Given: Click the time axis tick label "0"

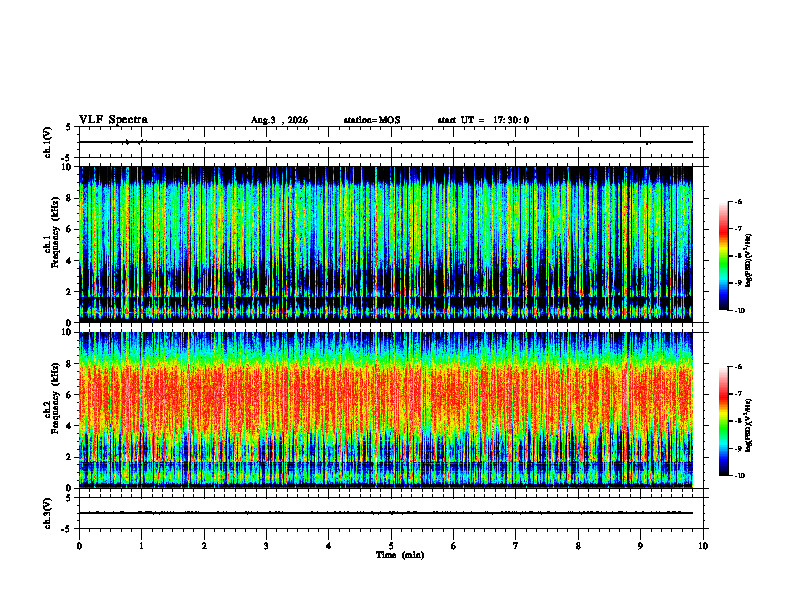Looking at the screenshot, I should pos(79,546).
